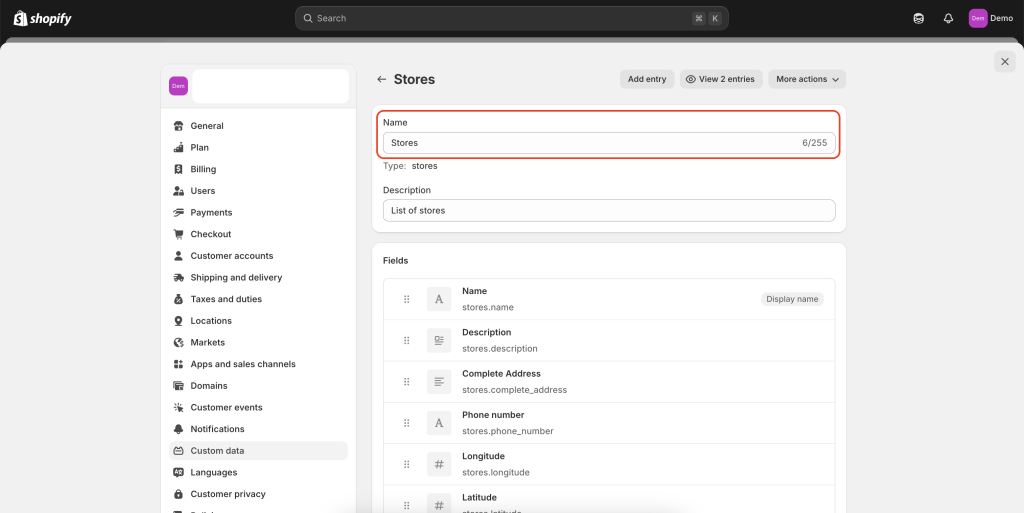This screenshot has width=1024, height=513.
Task: Click the General settings store icon
Action: tap(178, 126)
